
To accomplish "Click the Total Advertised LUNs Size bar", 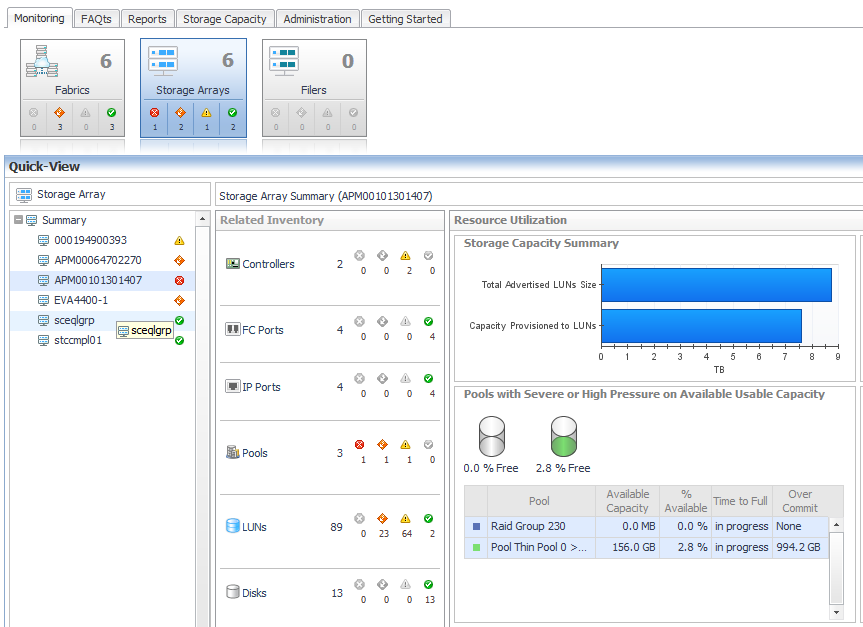I will click(x=715, y=285).
